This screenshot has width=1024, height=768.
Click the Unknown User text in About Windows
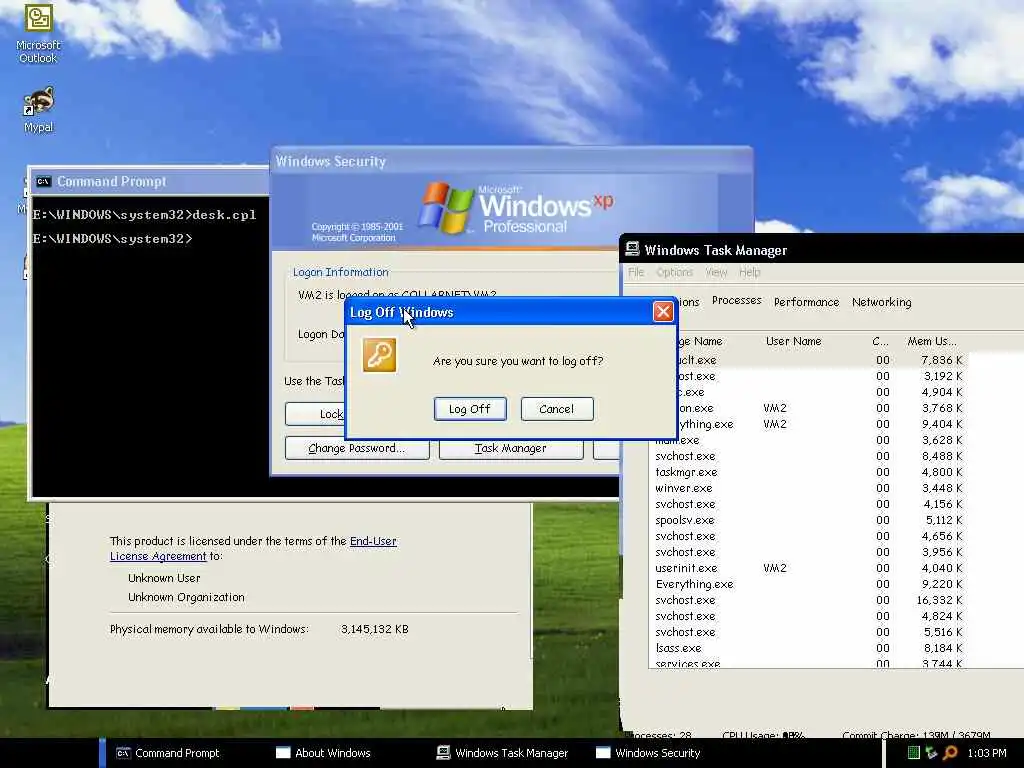[164, 578]
